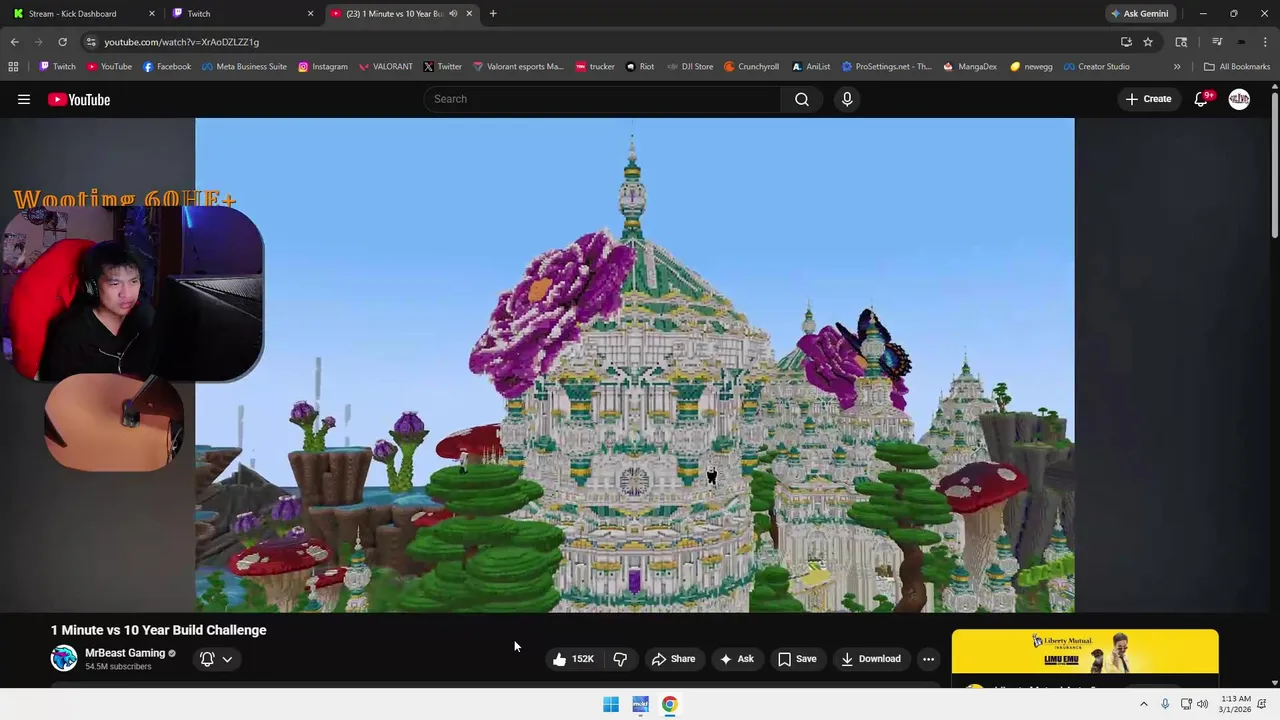Click the page vertical scrollbar
Screen dimensions: 1280x720
[x=1274, y=165]
